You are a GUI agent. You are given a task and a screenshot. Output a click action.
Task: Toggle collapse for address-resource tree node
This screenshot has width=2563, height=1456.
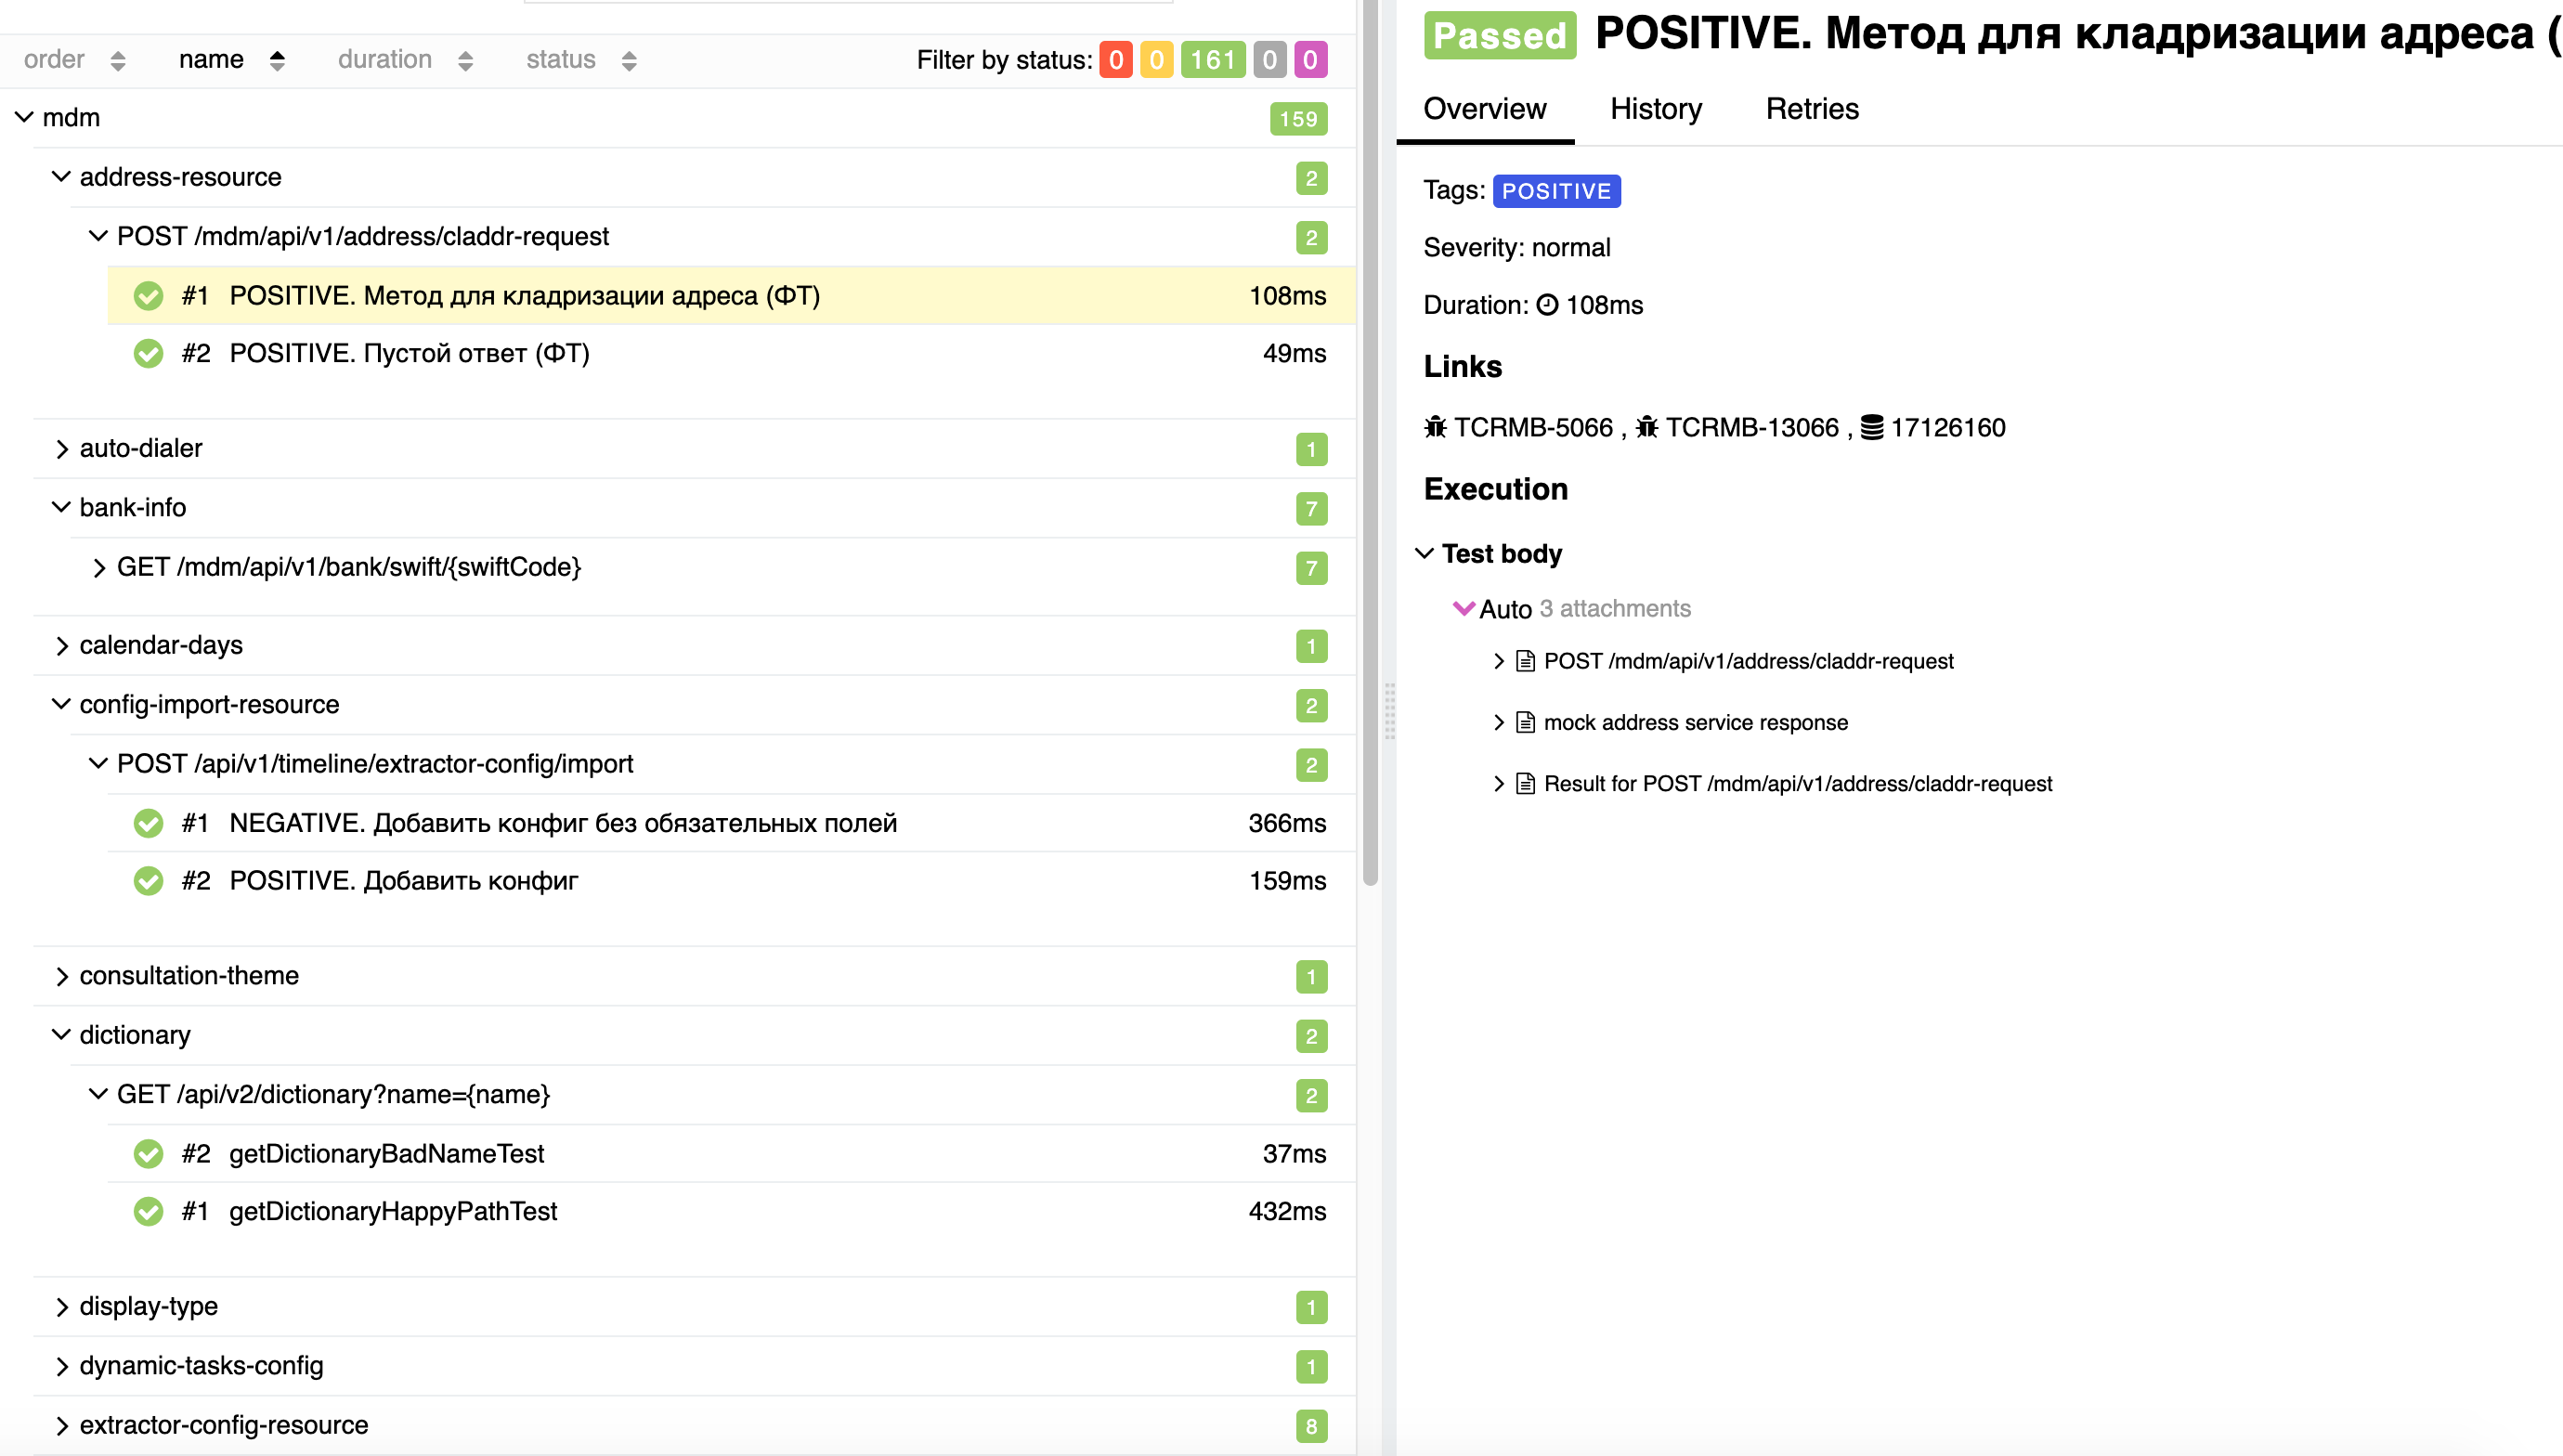coord(61,176)
